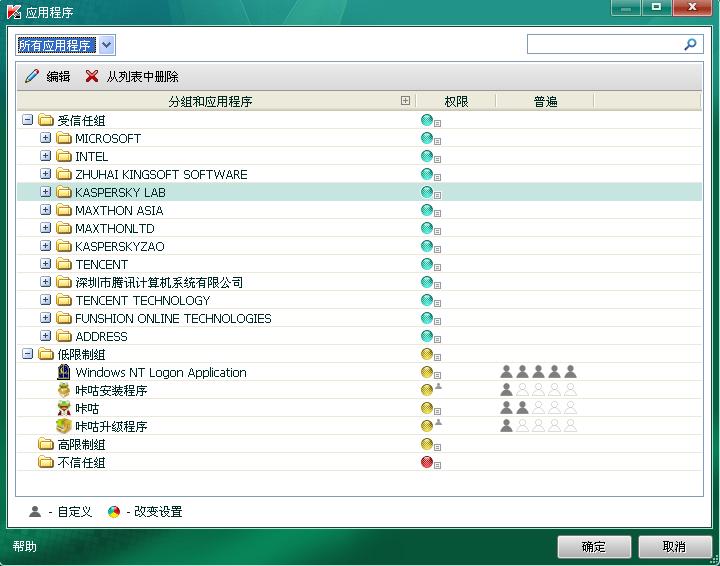Click yellow rights icon for 咔咕升级程序
This screenshot has height=566, width=720.
(x=427, y=426)
